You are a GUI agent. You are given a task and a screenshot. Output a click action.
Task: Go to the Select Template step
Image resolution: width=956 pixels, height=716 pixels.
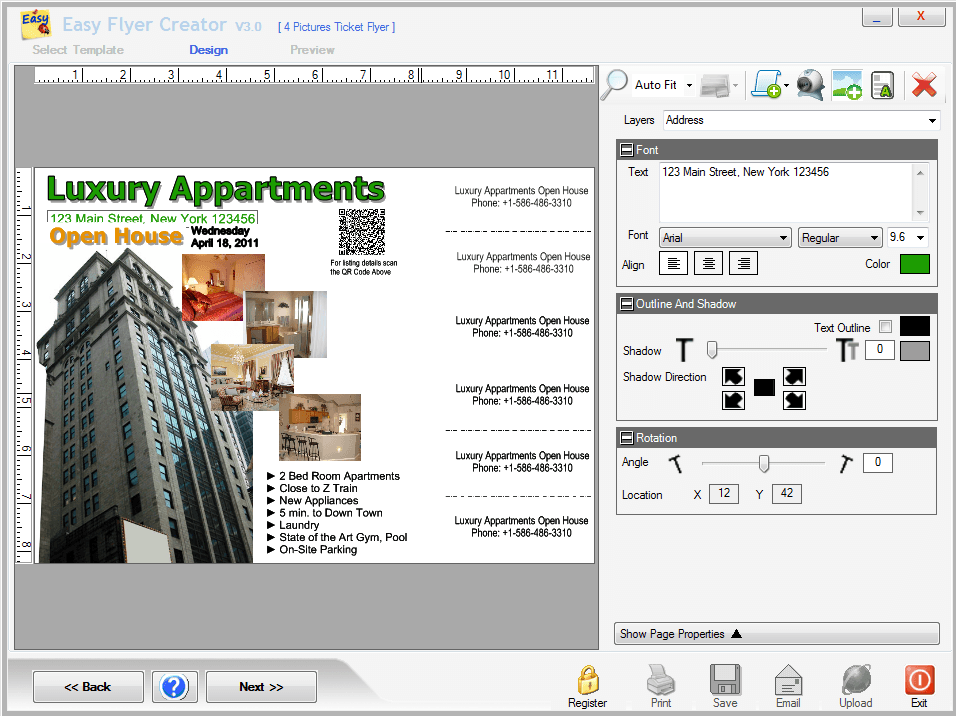point(78,50)
